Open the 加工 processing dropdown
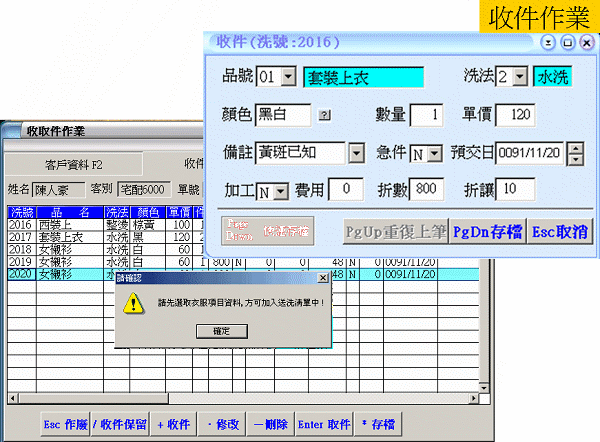The image size is (600, 442). (280, 189)
